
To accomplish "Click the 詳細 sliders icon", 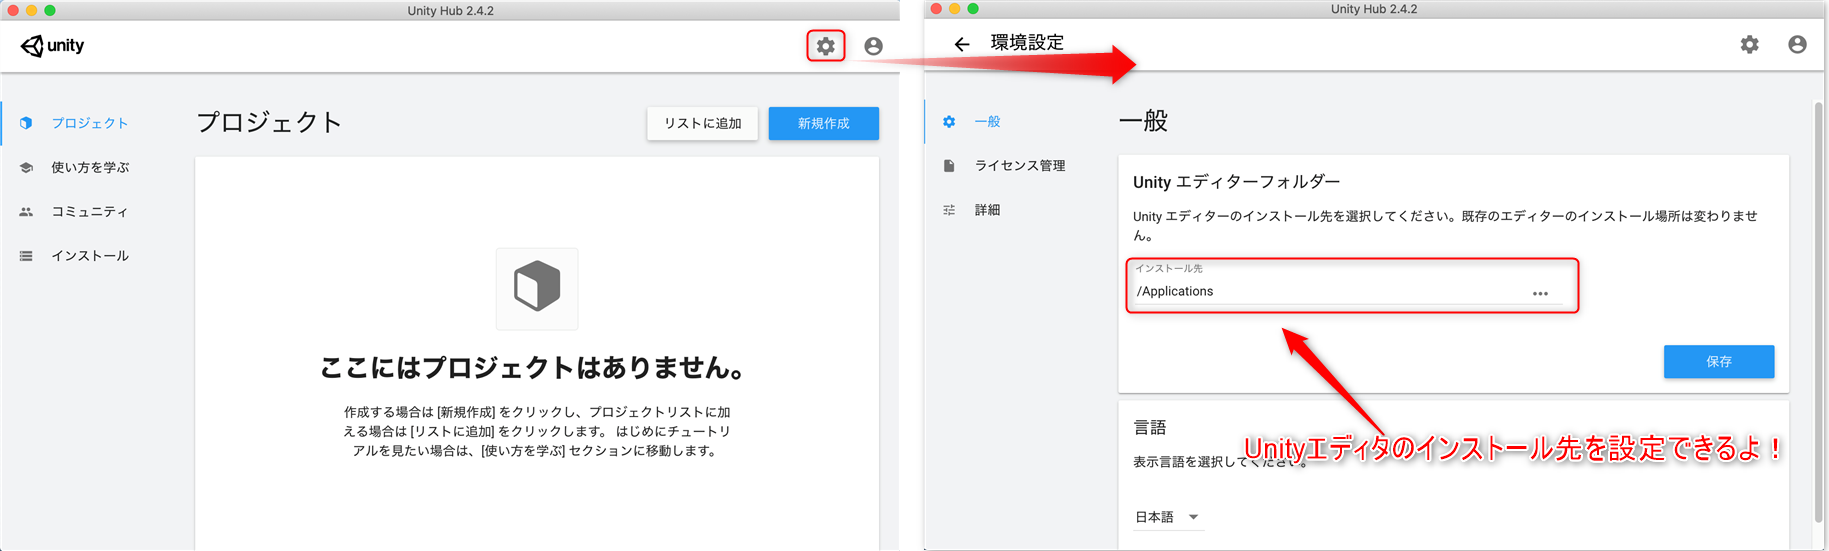I will [x=949, y=209].
